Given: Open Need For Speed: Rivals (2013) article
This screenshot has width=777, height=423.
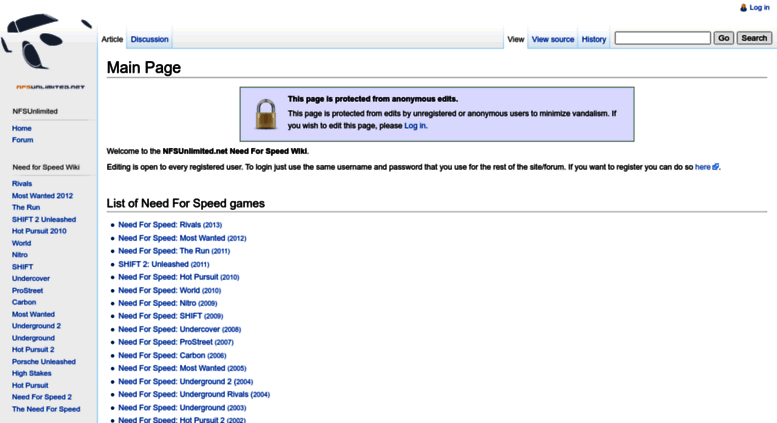Looking at the screenshot, I should 170,225.
